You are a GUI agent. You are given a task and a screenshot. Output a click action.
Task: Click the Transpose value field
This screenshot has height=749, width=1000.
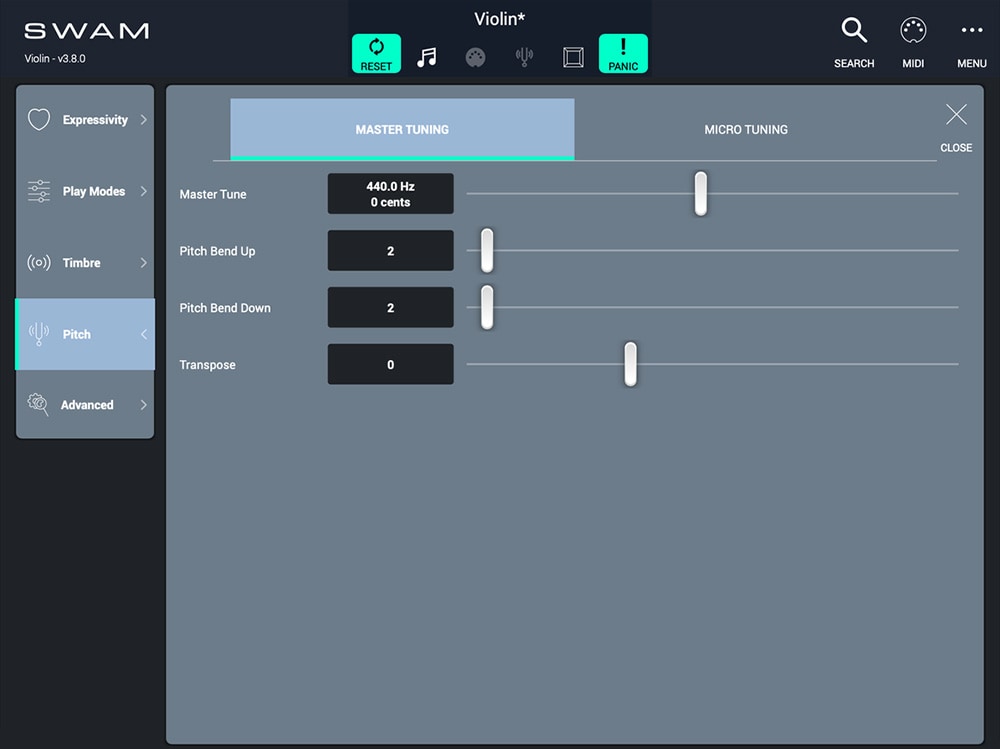[x=390, y=364]
